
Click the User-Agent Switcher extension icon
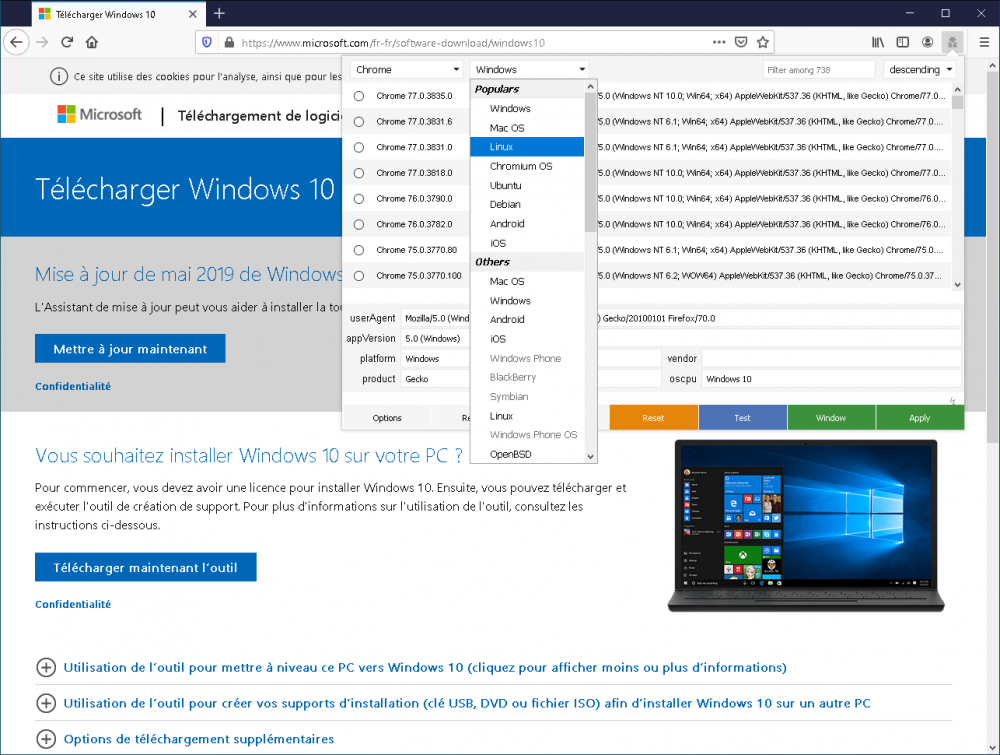pyautogui.click(x=952, y=43)
